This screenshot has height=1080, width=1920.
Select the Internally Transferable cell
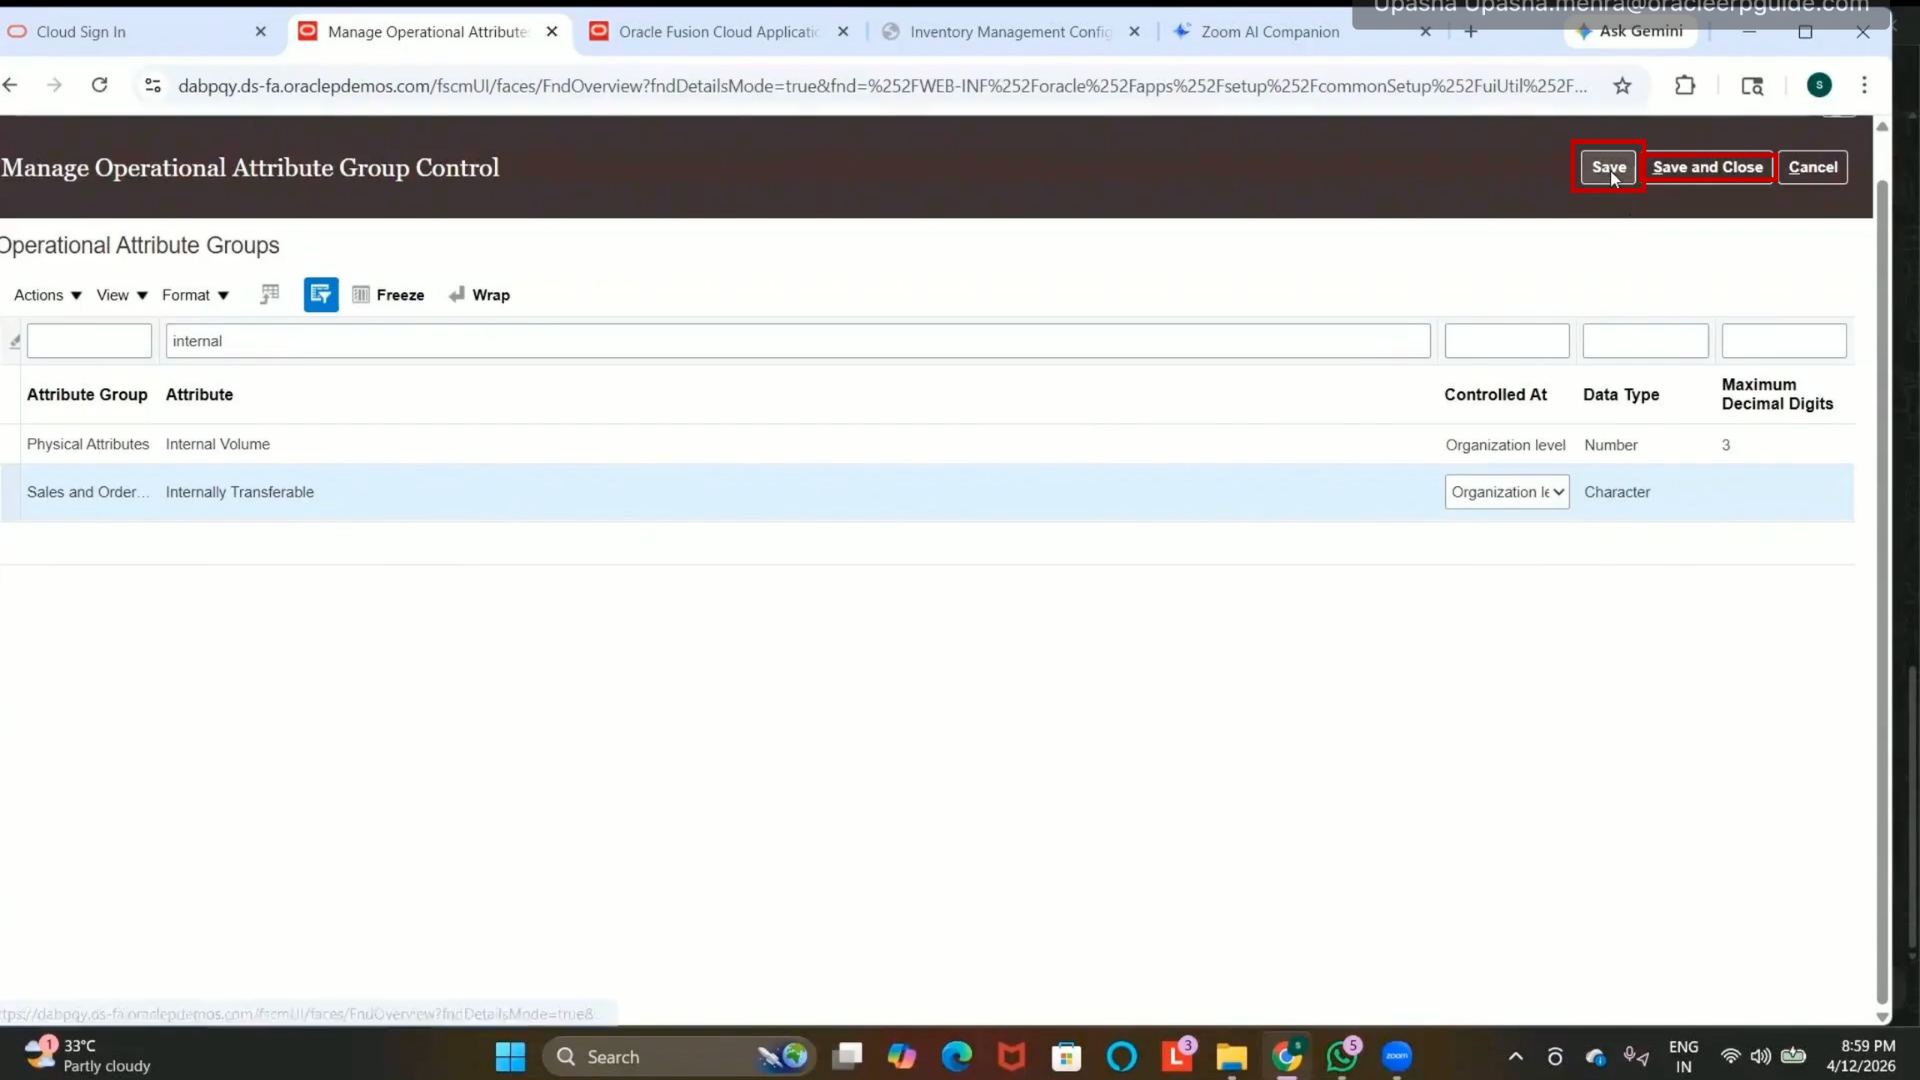click(x=239, y=492)
